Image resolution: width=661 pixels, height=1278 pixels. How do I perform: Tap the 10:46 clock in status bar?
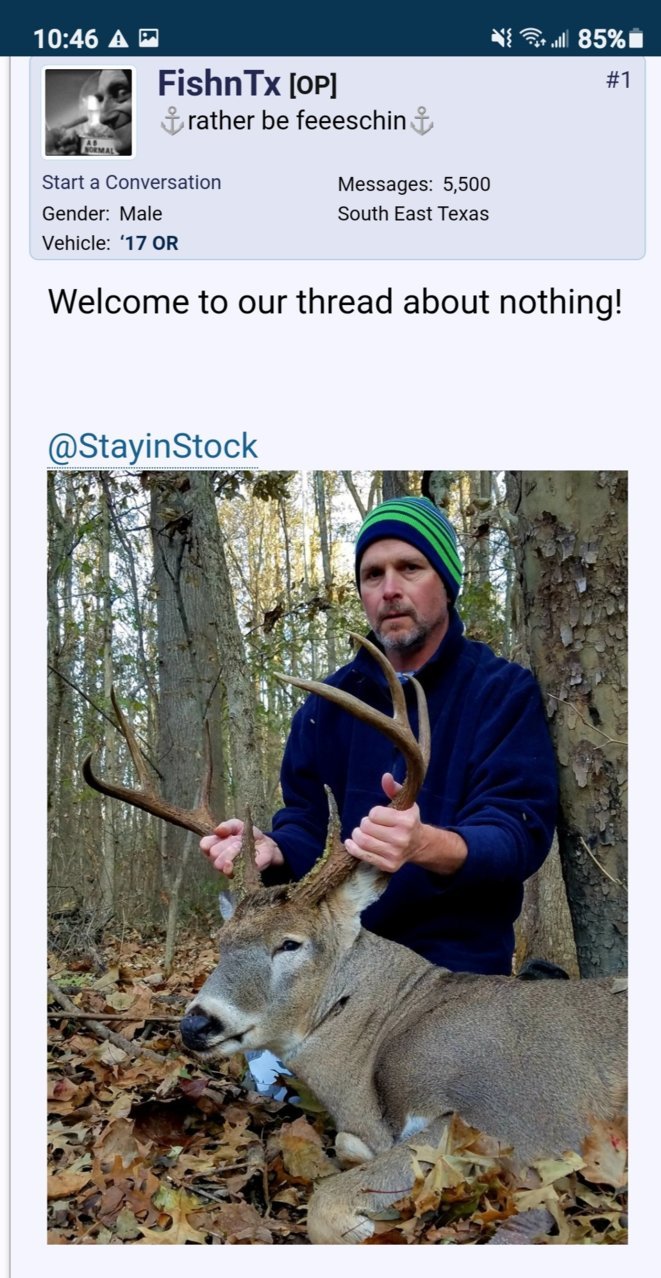(x=66, y=39)
